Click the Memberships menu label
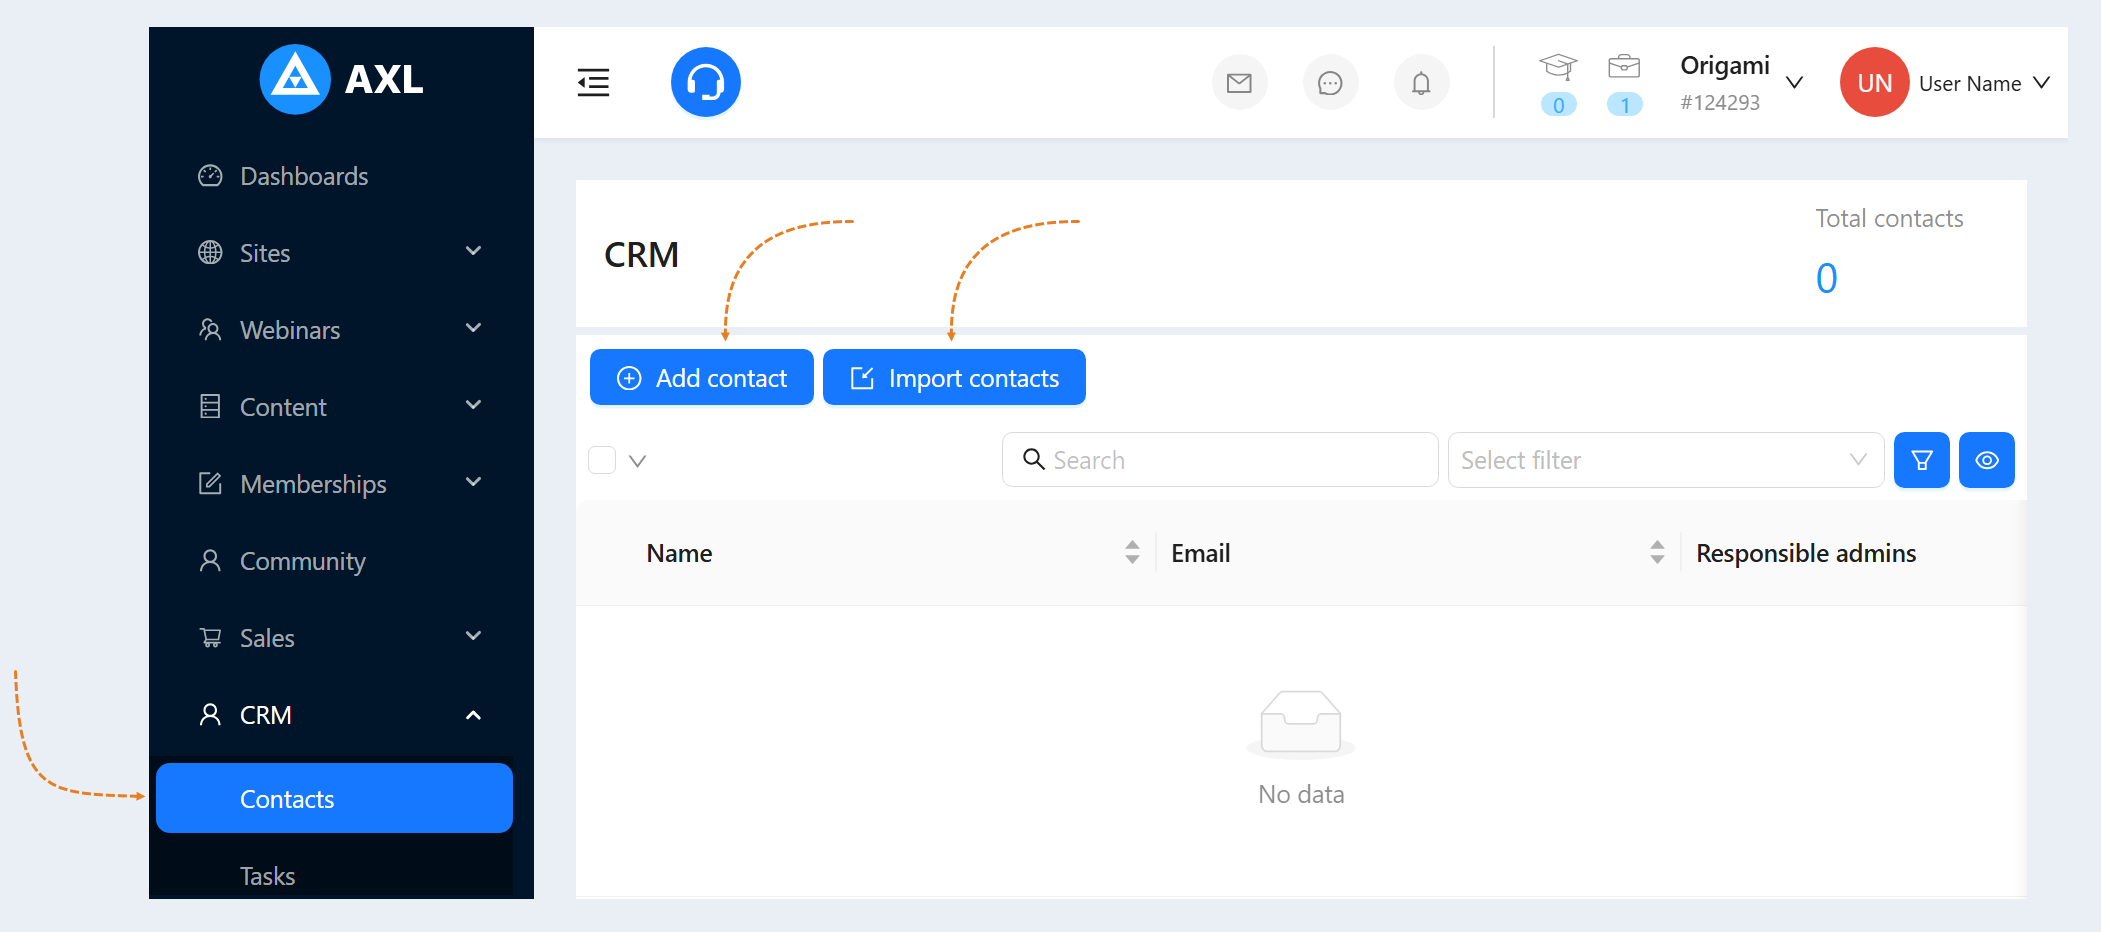2101x932 pixels. (313, 484)
